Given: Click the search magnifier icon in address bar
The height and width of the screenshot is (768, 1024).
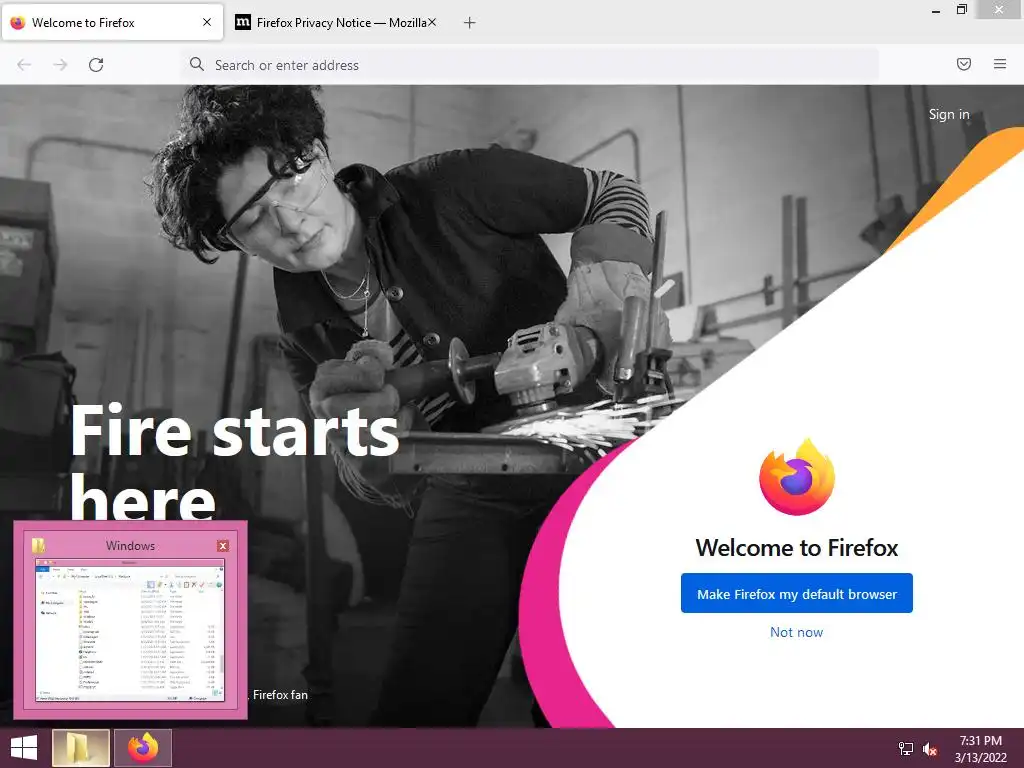Looking at the screenshot, I should tap(197, 64).
